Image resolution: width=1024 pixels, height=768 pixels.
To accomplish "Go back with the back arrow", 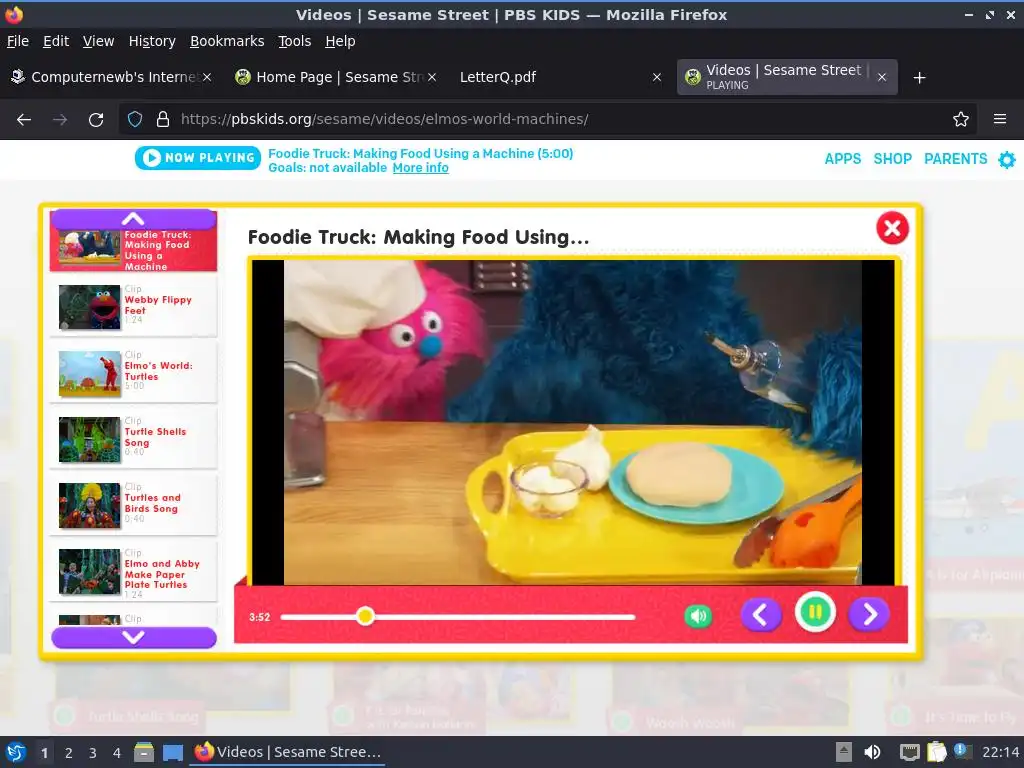I will [24, 120].
